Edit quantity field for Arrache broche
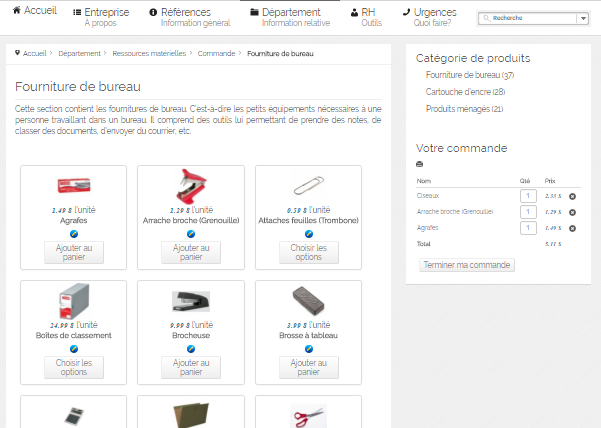Screen dimensions: 601x428 [528, 212]
